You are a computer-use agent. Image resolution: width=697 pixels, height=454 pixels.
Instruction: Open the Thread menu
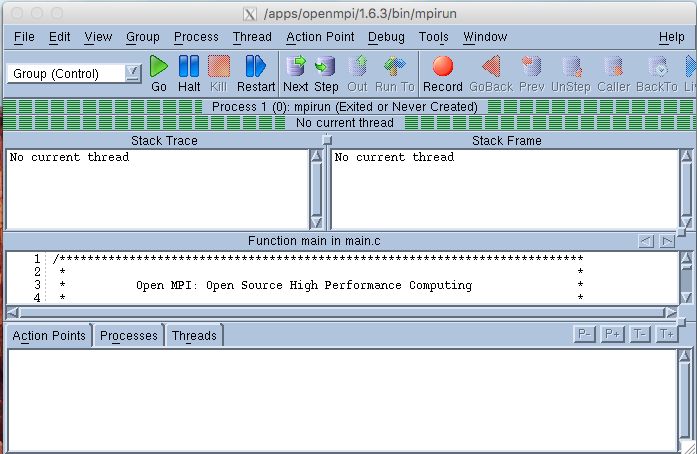pyautogui.click(x=252, y=37)
